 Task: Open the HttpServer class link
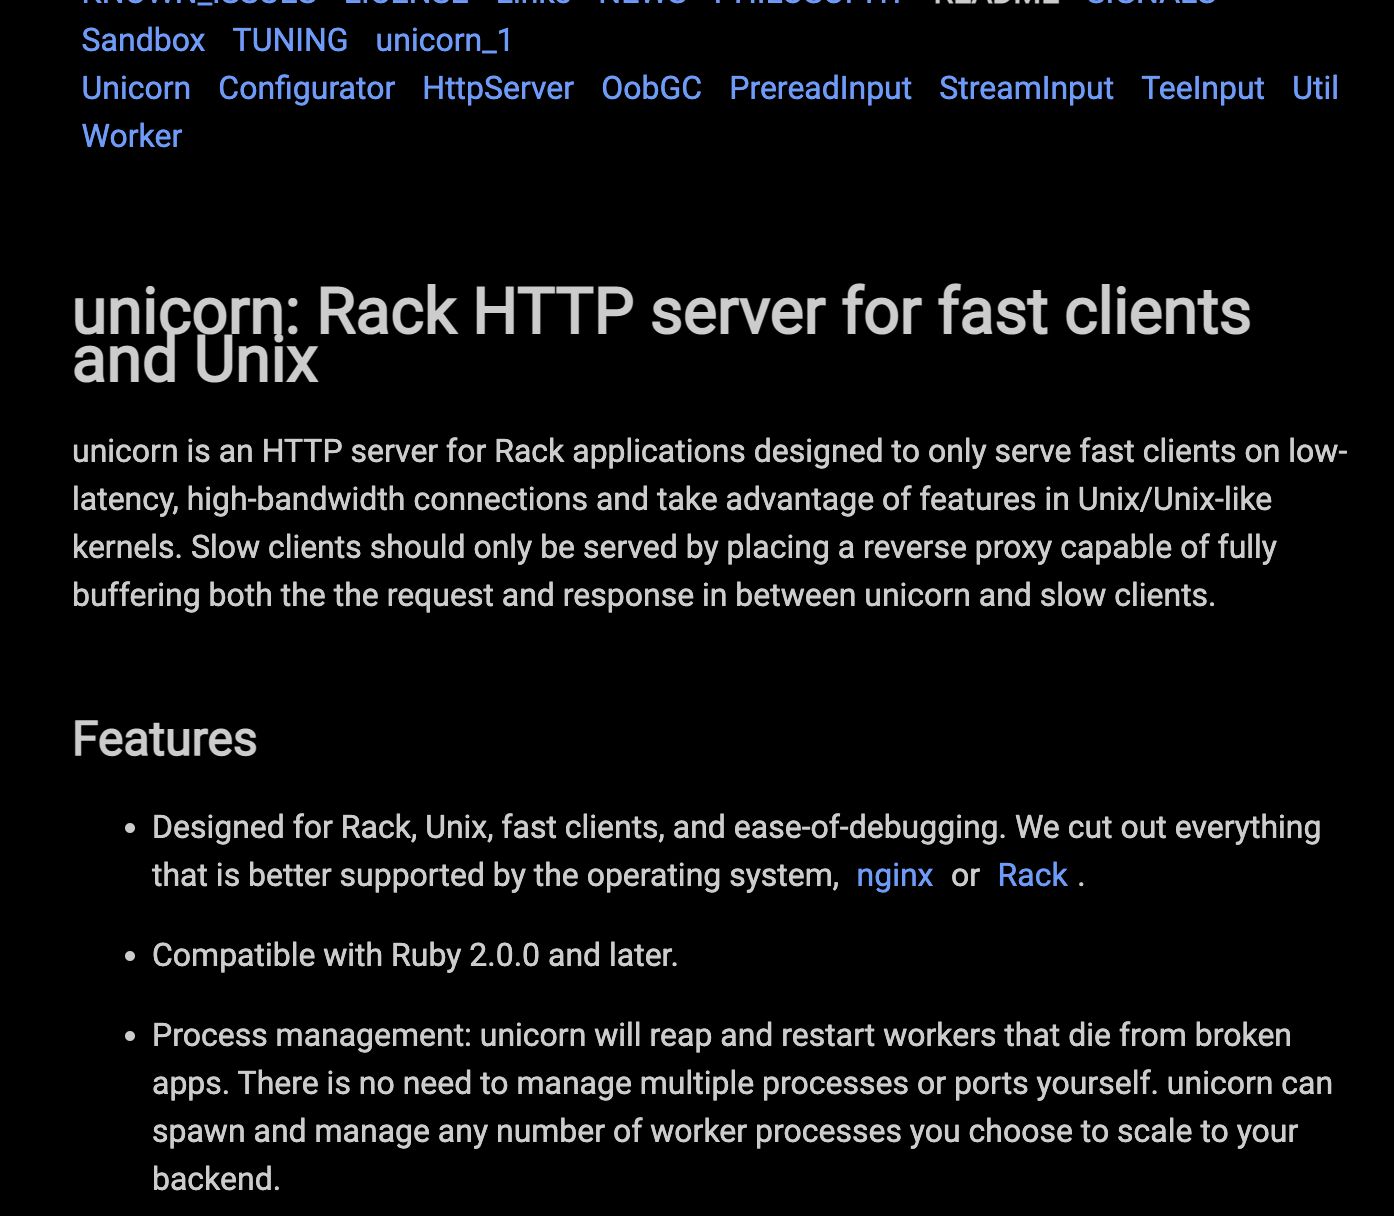pos(498,88)
